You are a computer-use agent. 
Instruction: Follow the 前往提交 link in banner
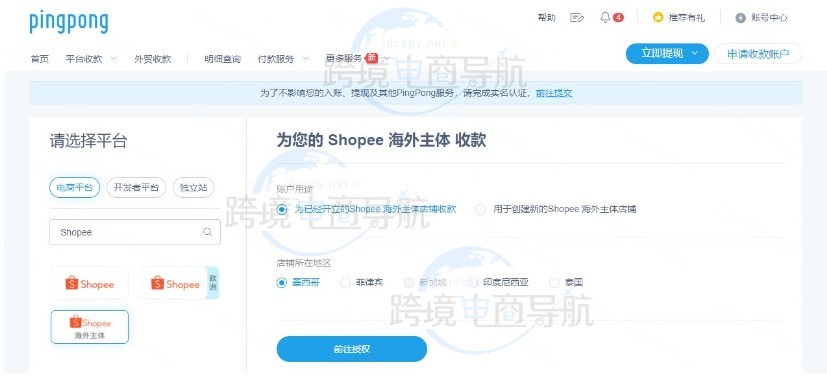coord(554,93)
